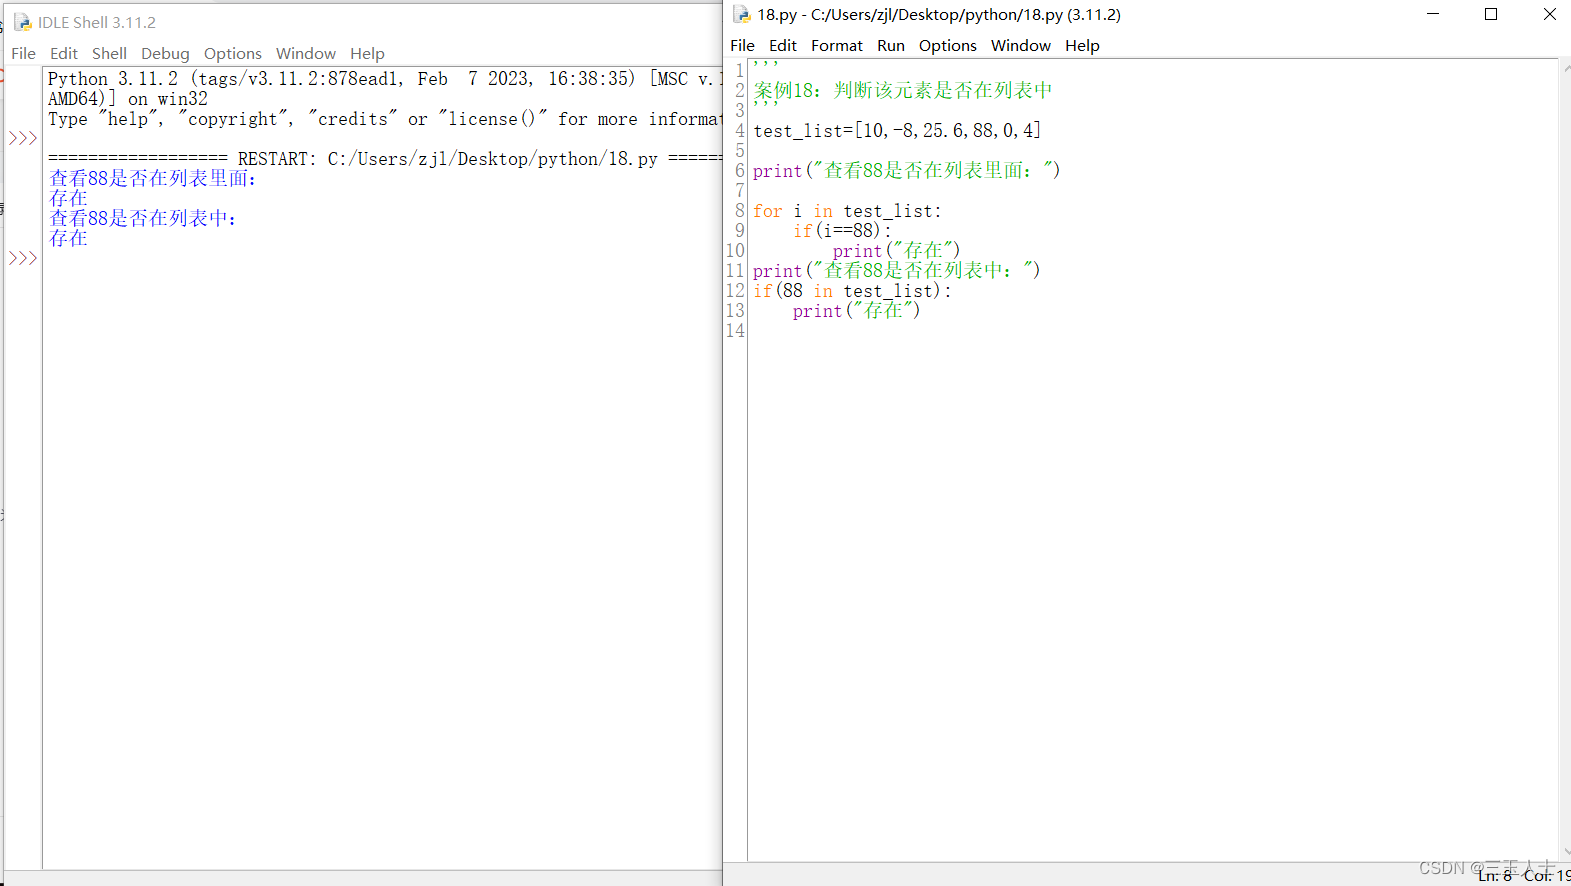Open Options menu in 18.py editor
Viewport: 1571px width, 886px height.
948,45
